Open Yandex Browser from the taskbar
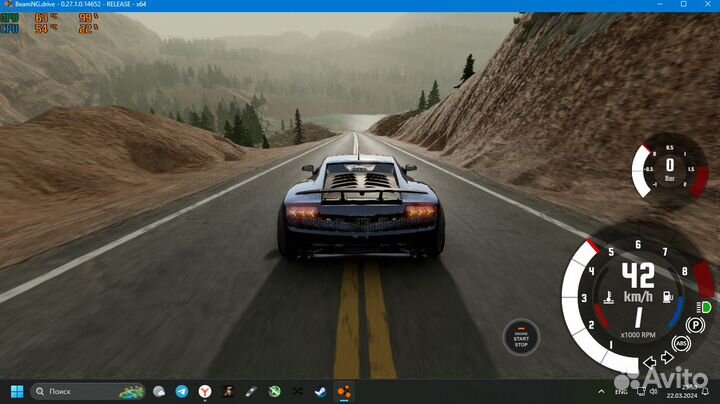Image resolution: width=720 pixels, height=404 pixels. [205, 392]
